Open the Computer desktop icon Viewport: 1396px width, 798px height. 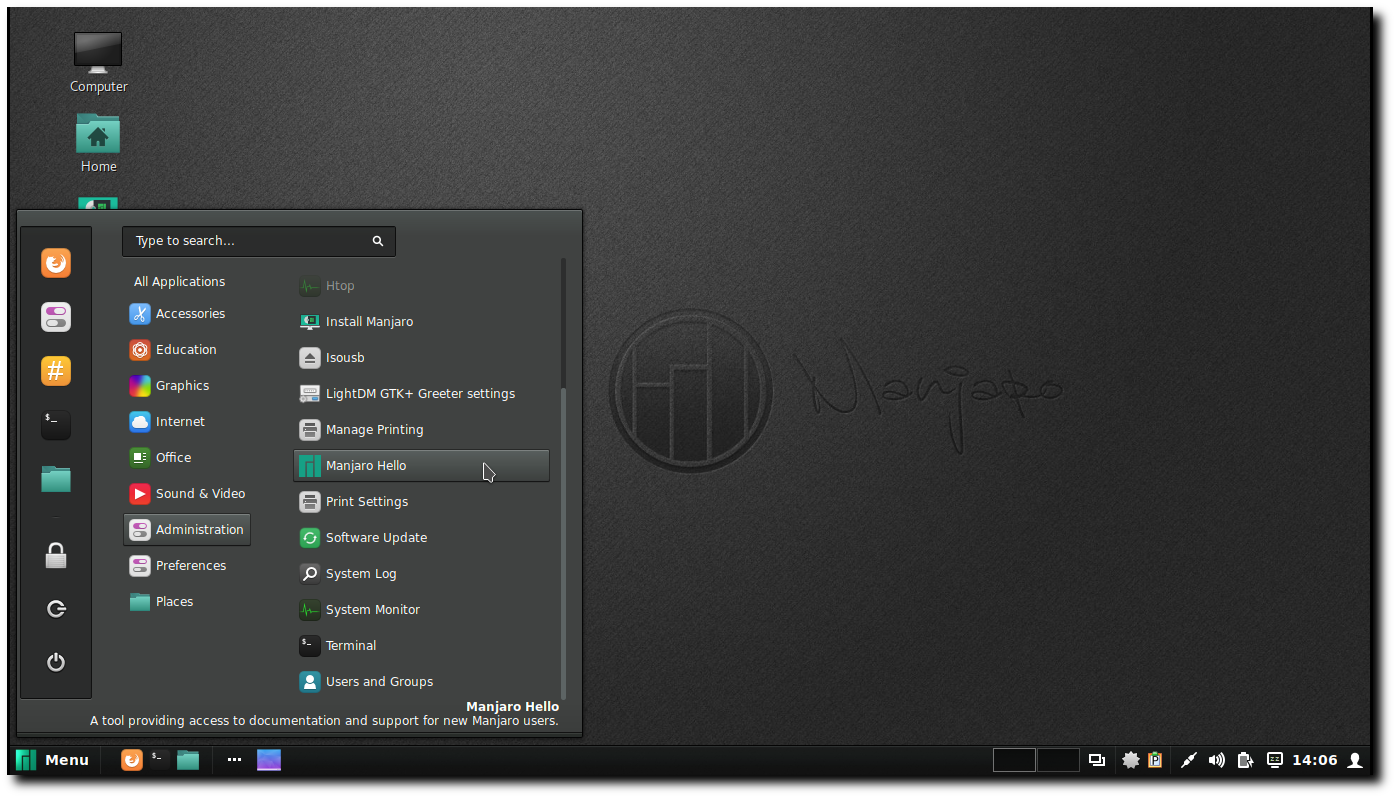[x=98, y=62]
